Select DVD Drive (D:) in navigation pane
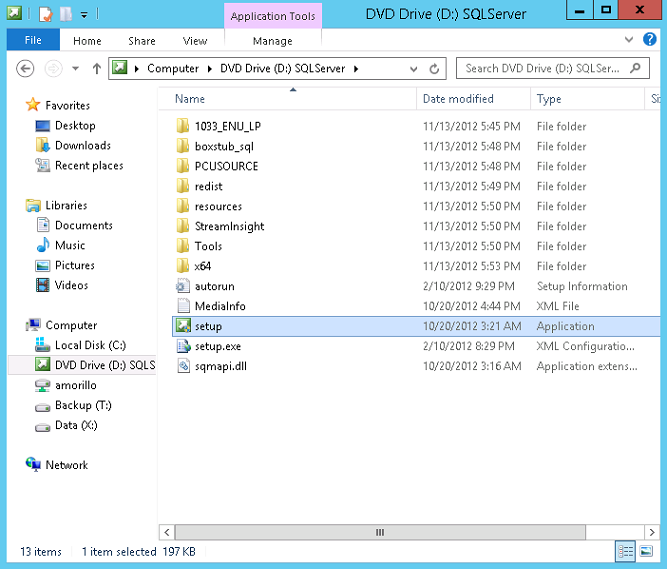Screen dimensions: 667x569 83,365
